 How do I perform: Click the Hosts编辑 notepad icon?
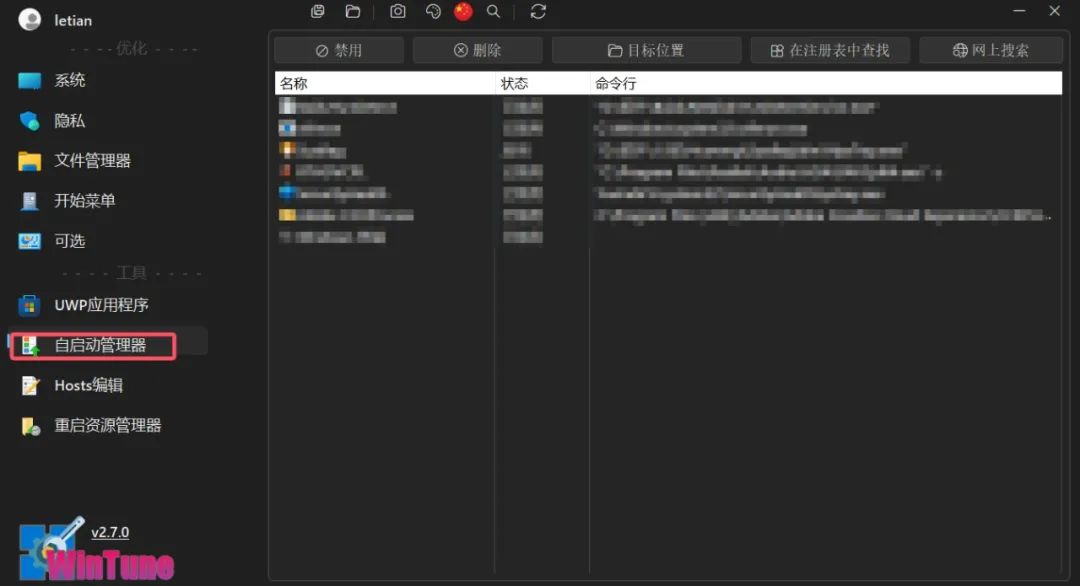[30, 386]
